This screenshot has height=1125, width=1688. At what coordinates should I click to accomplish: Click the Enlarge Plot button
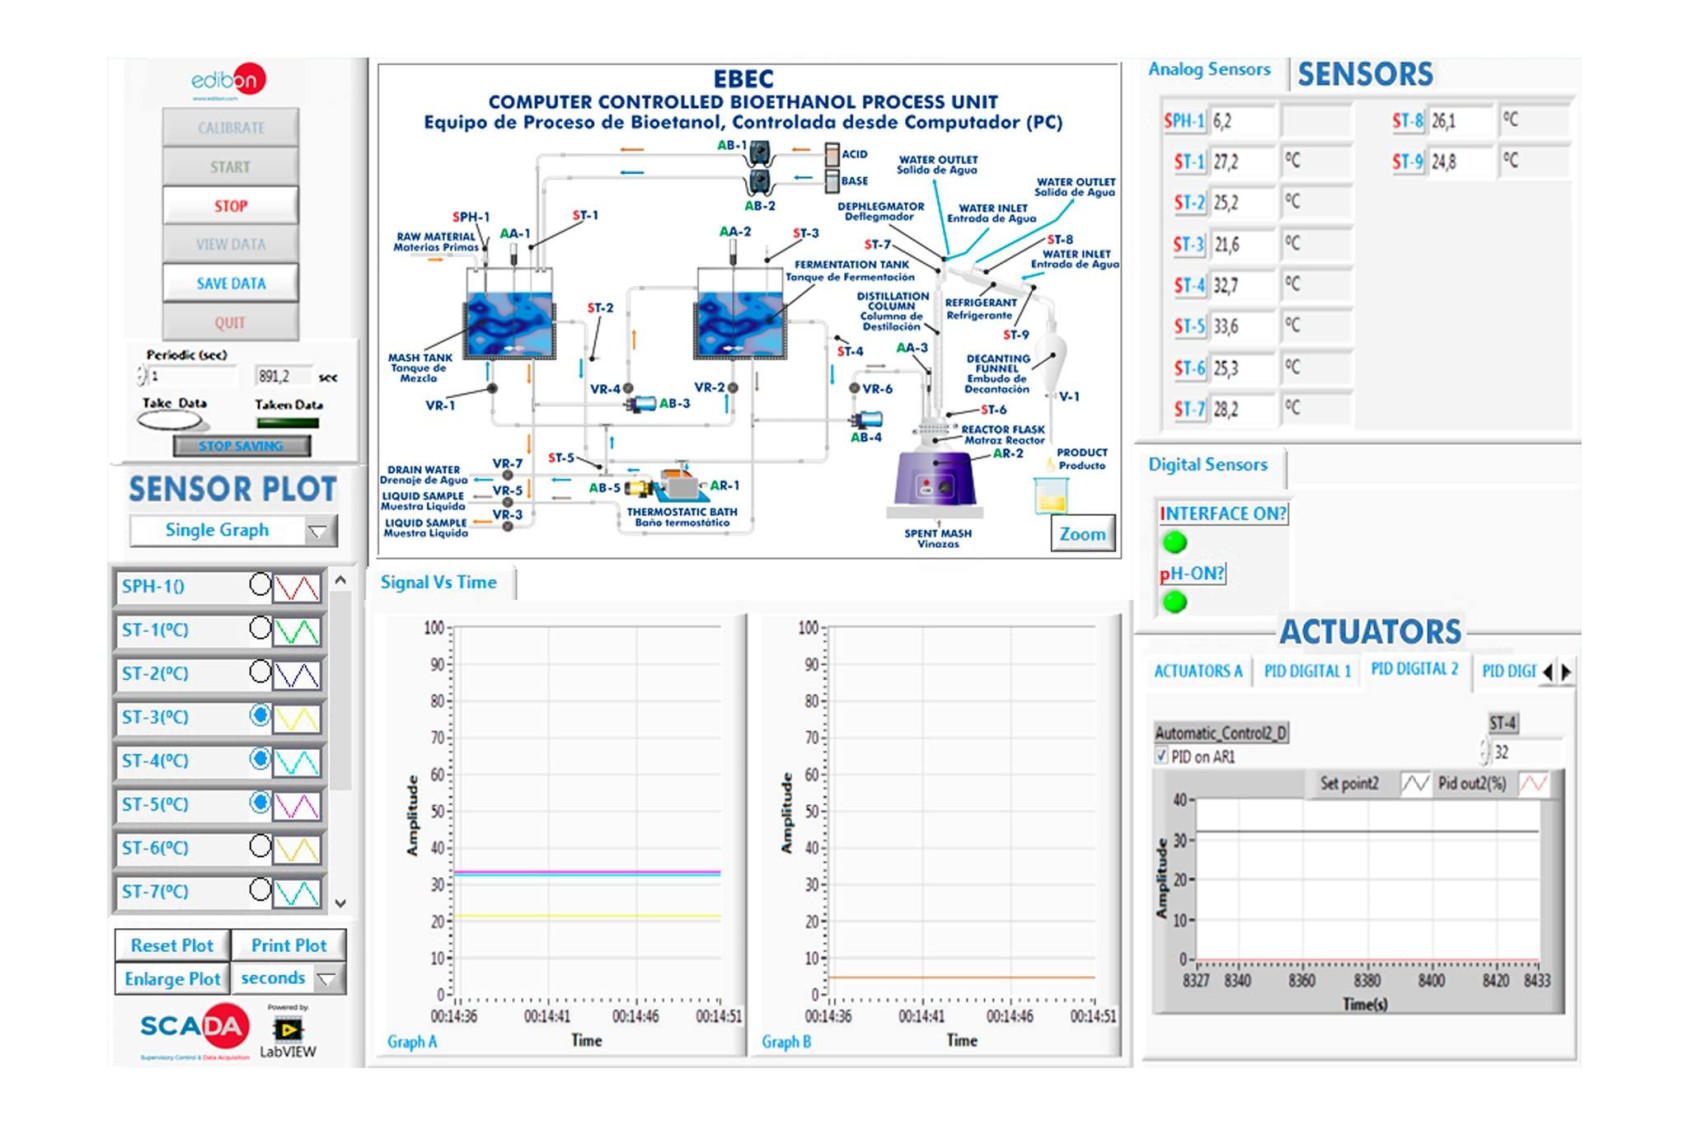(x=172, y=978)
